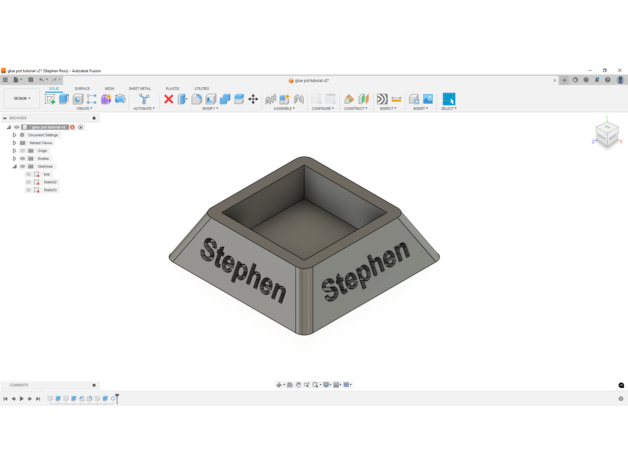
Task: Click the ViewCube in the viewport corner
Action: click(606, 133)
